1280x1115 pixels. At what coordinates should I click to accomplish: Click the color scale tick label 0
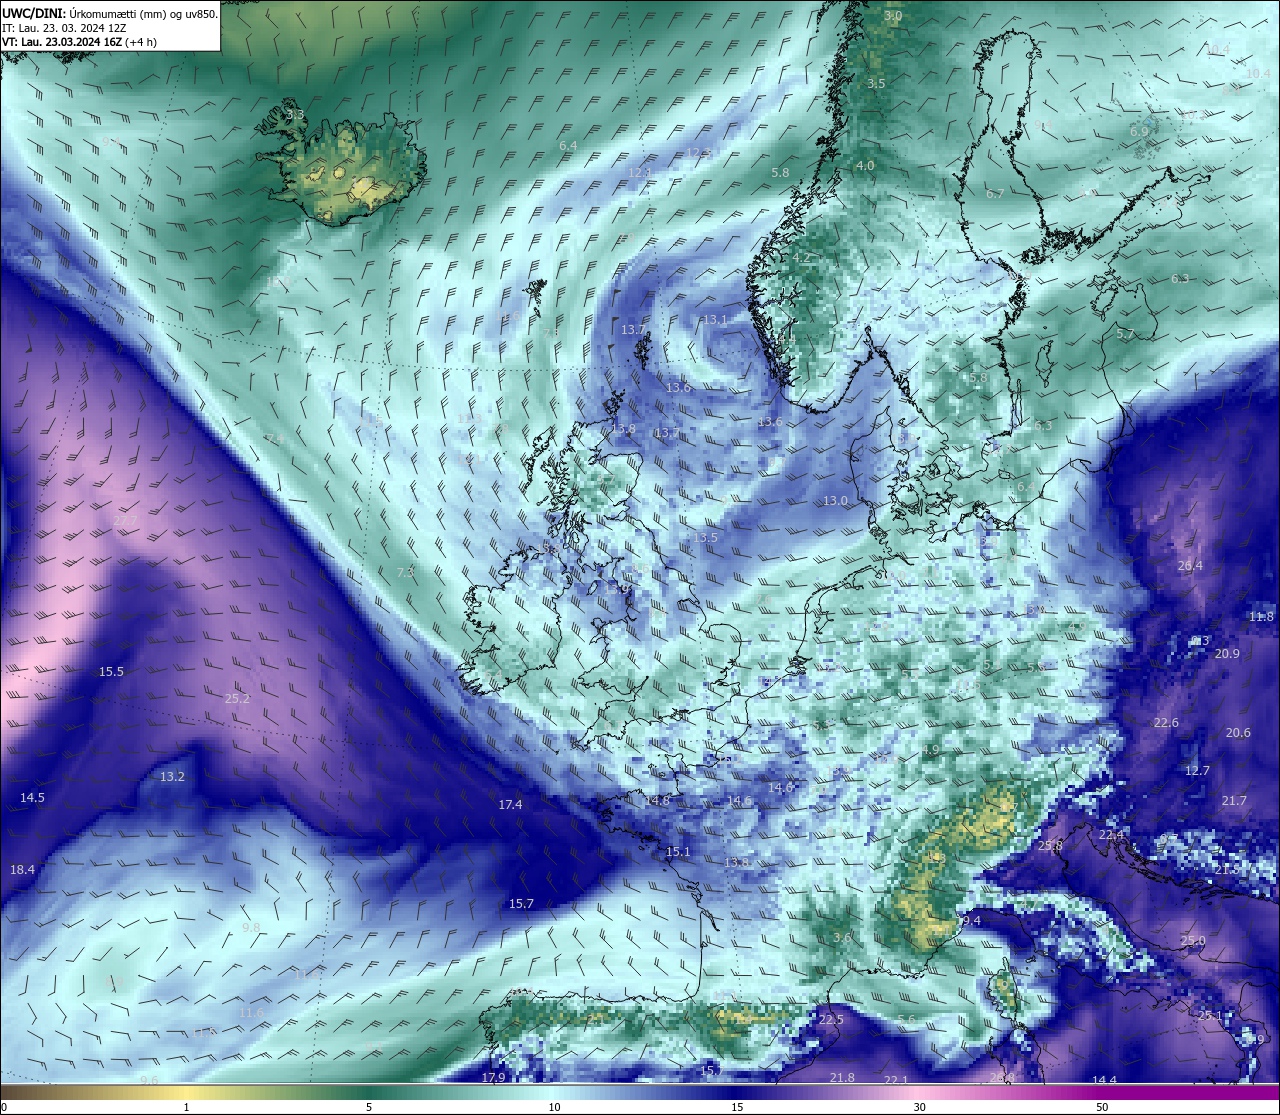click(x=4, y=1107)
